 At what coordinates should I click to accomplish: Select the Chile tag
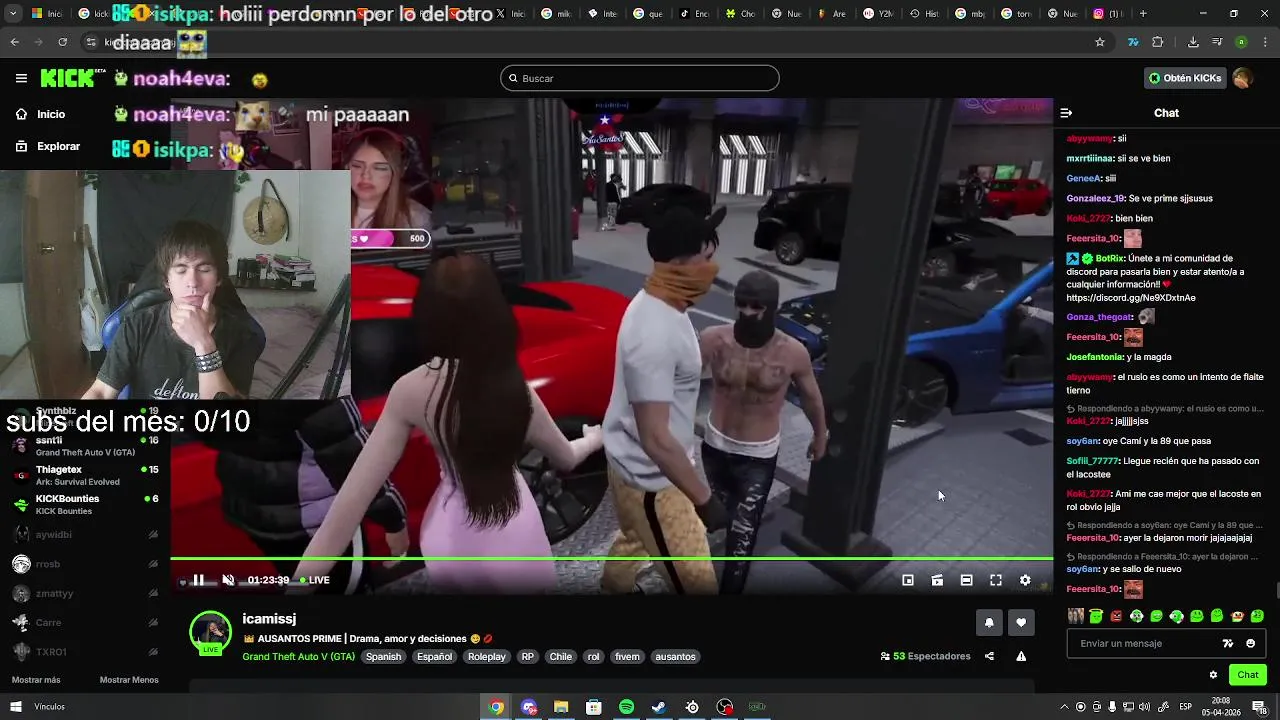click(561, 657)
